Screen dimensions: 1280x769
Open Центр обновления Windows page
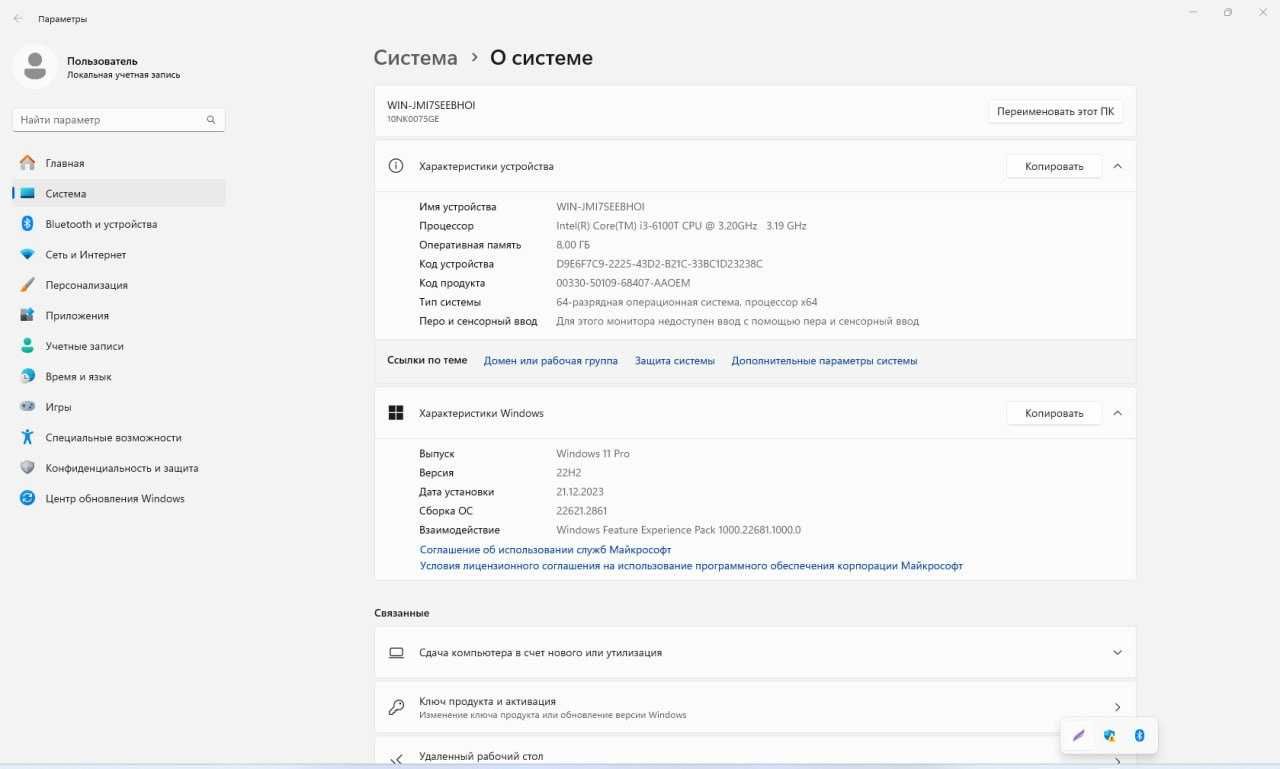point(119,498)
